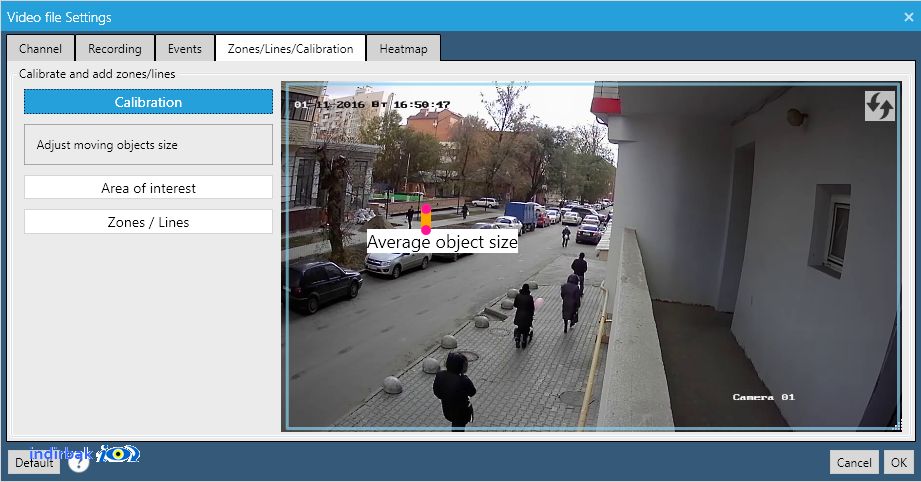Select the Calibration section button
Image resolution: width=921 pixels, height=482 pixels.
(x=148, y=102)
